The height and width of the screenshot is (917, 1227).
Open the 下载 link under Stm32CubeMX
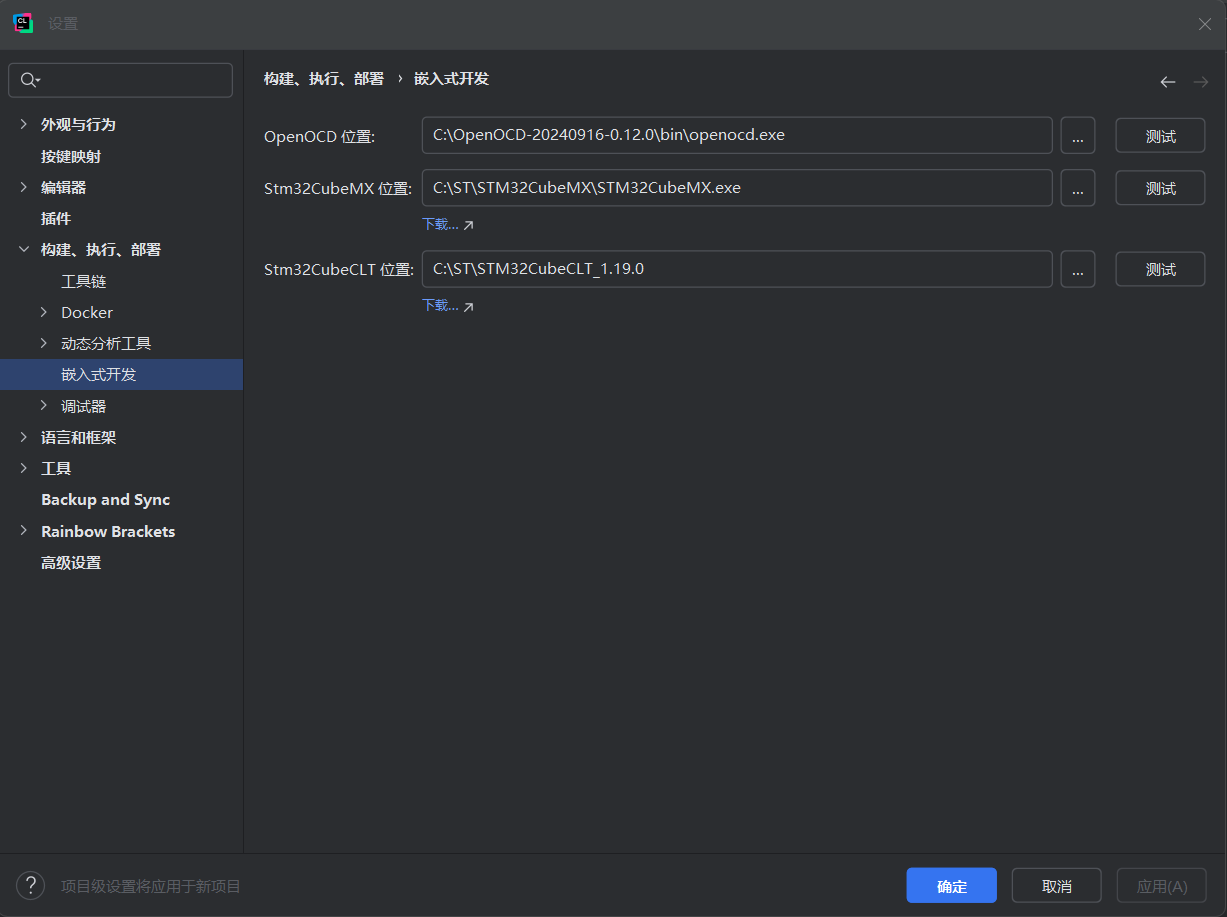[x=440, y=224]
